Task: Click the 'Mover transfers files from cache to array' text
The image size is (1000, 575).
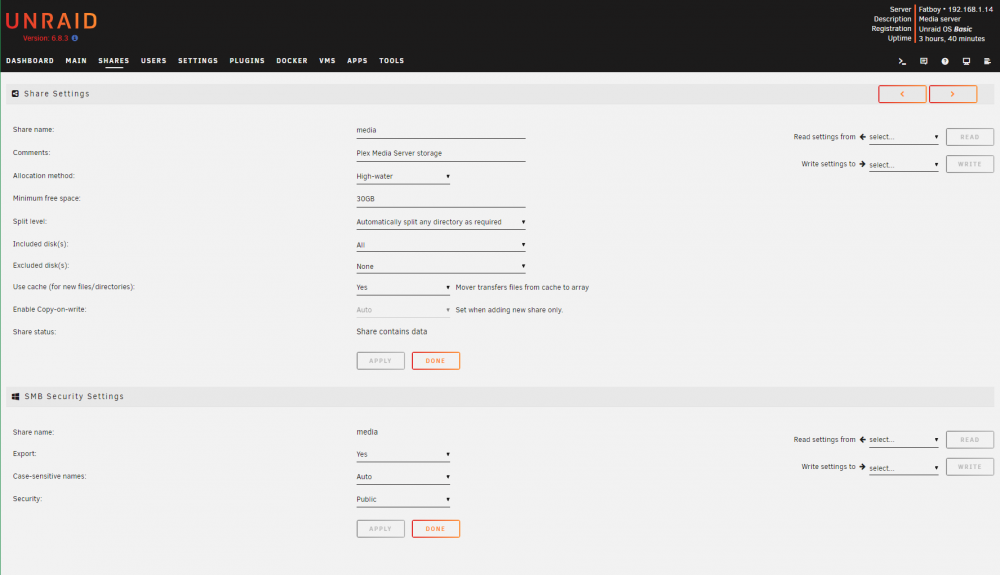Action: [x=522, y=288]
